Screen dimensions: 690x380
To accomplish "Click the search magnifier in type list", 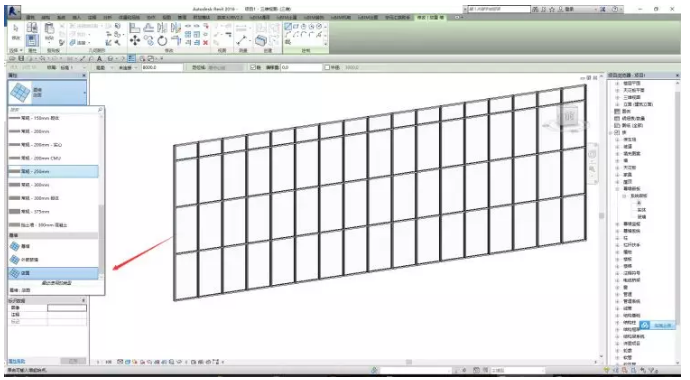I will point(100,110).
